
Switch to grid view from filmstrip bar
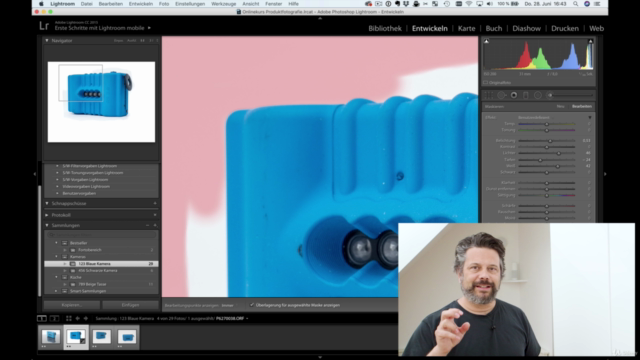[69, 318]
